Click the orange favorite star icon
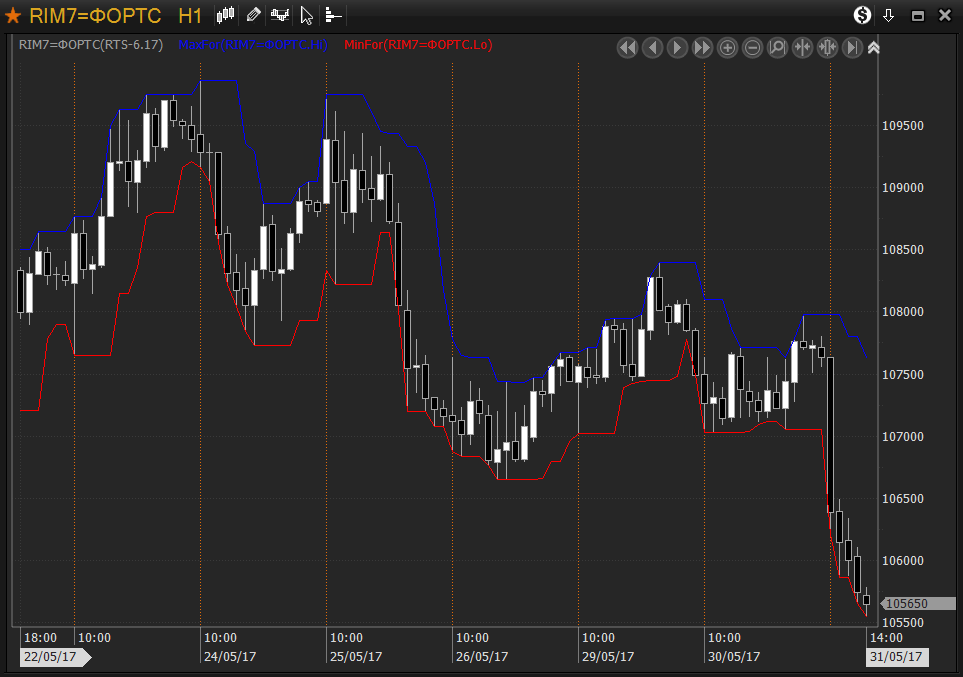The height and width of the screenshot is (677, 963). 13,15
